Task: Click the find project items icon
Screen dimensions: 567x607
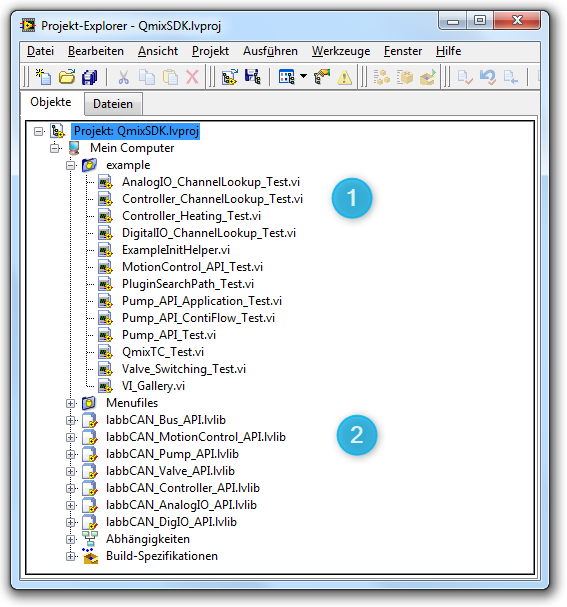Action: [322, 77]
